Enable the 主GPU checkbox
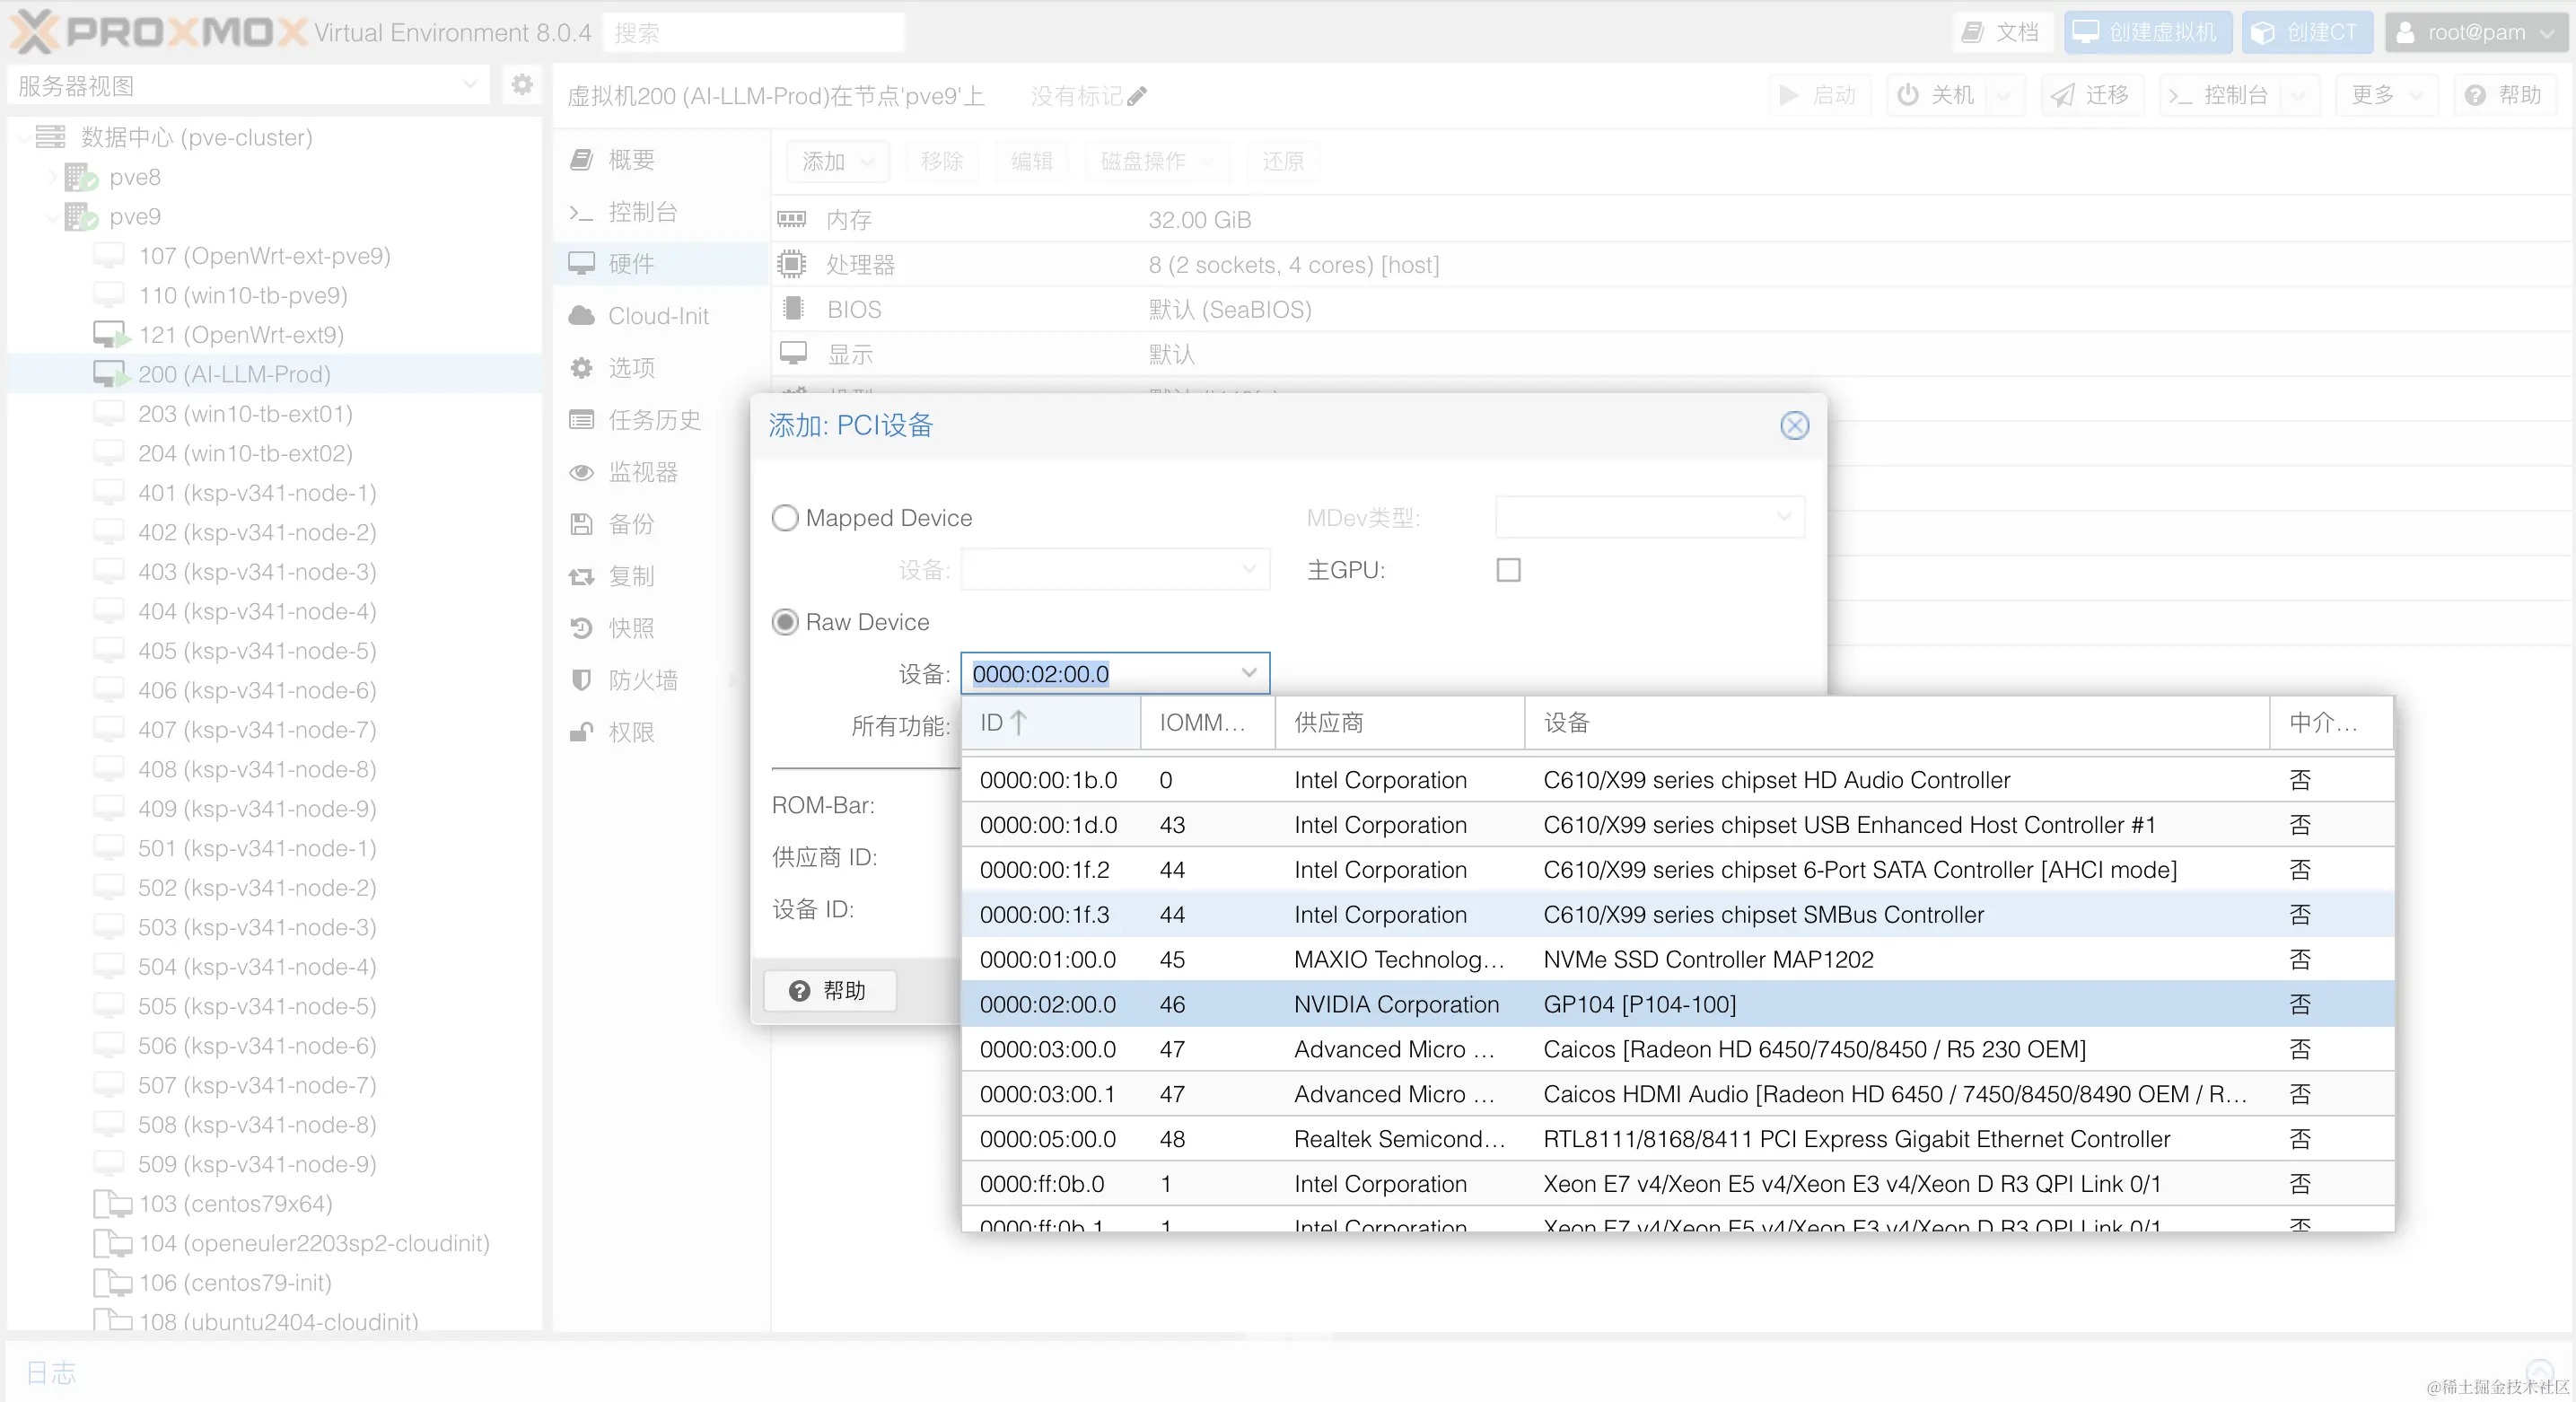This screenshot has height=1402, width=2576. [x=1509, y=569]
